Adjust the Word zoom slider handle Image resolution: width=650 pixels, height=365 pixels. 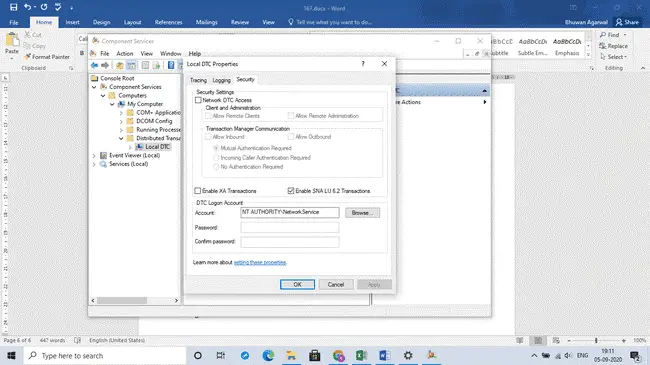(x=596, y=341)
